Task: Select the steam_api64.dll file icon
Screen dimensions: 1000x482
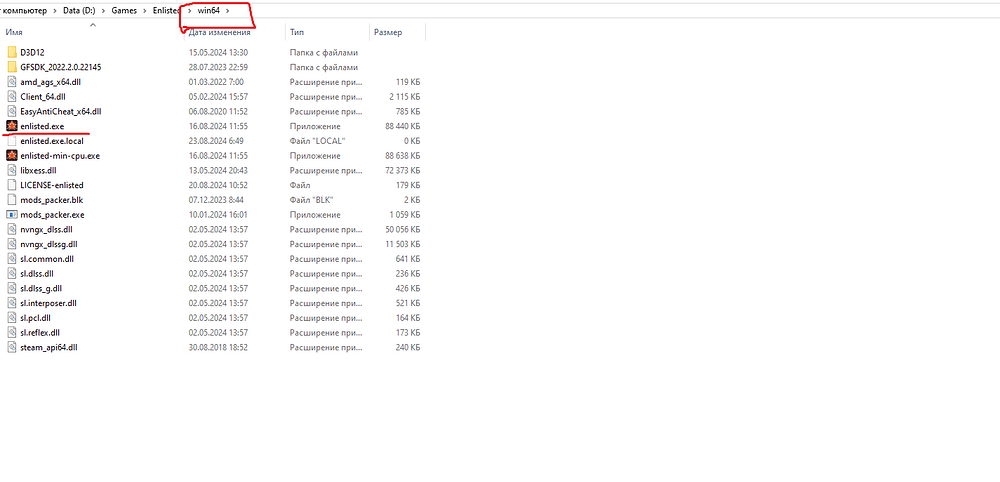Action: [12, 347]
